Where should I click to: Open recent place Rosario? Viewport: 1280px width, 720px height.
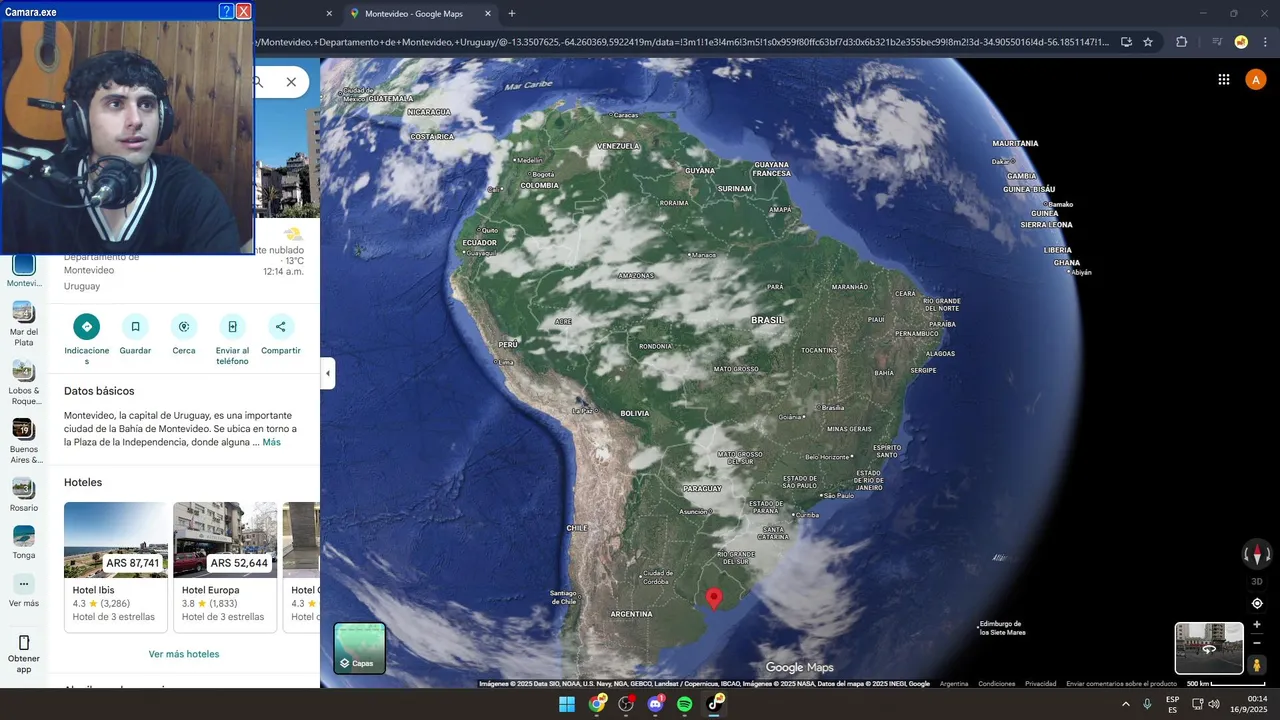pyautogui.click(x=24, y=495)
